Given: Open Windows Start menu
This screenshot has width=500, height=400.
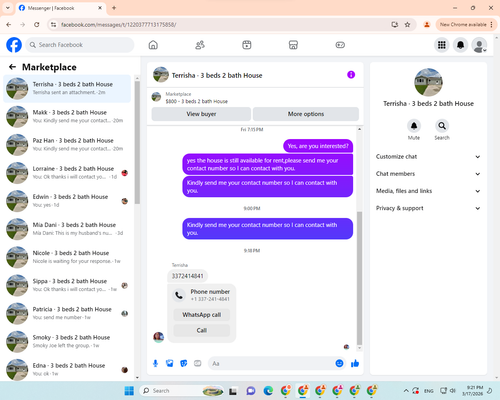Looking at the screenshot, I should [x=129, y=391].
